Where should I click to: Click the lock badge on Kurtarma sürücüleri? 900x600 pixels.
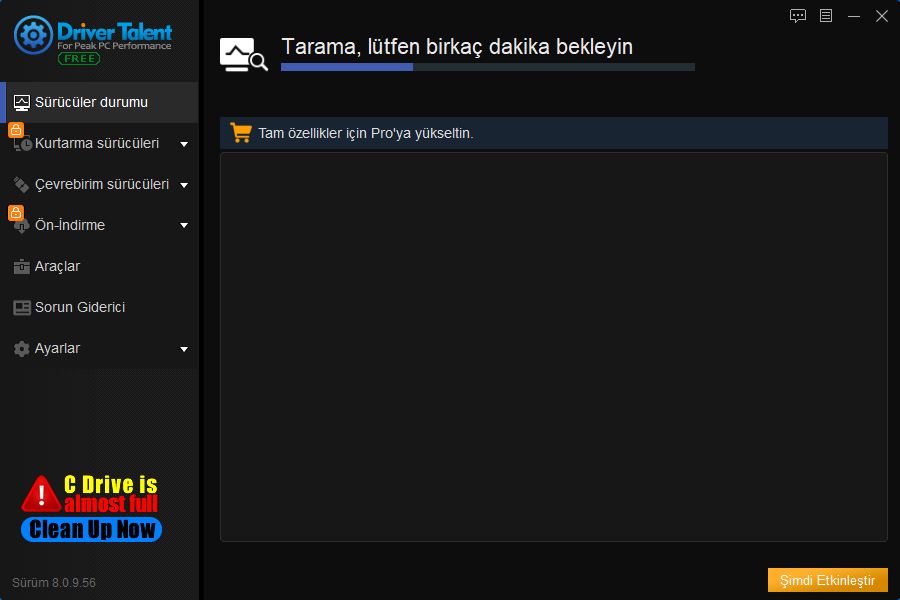point(16,130)
